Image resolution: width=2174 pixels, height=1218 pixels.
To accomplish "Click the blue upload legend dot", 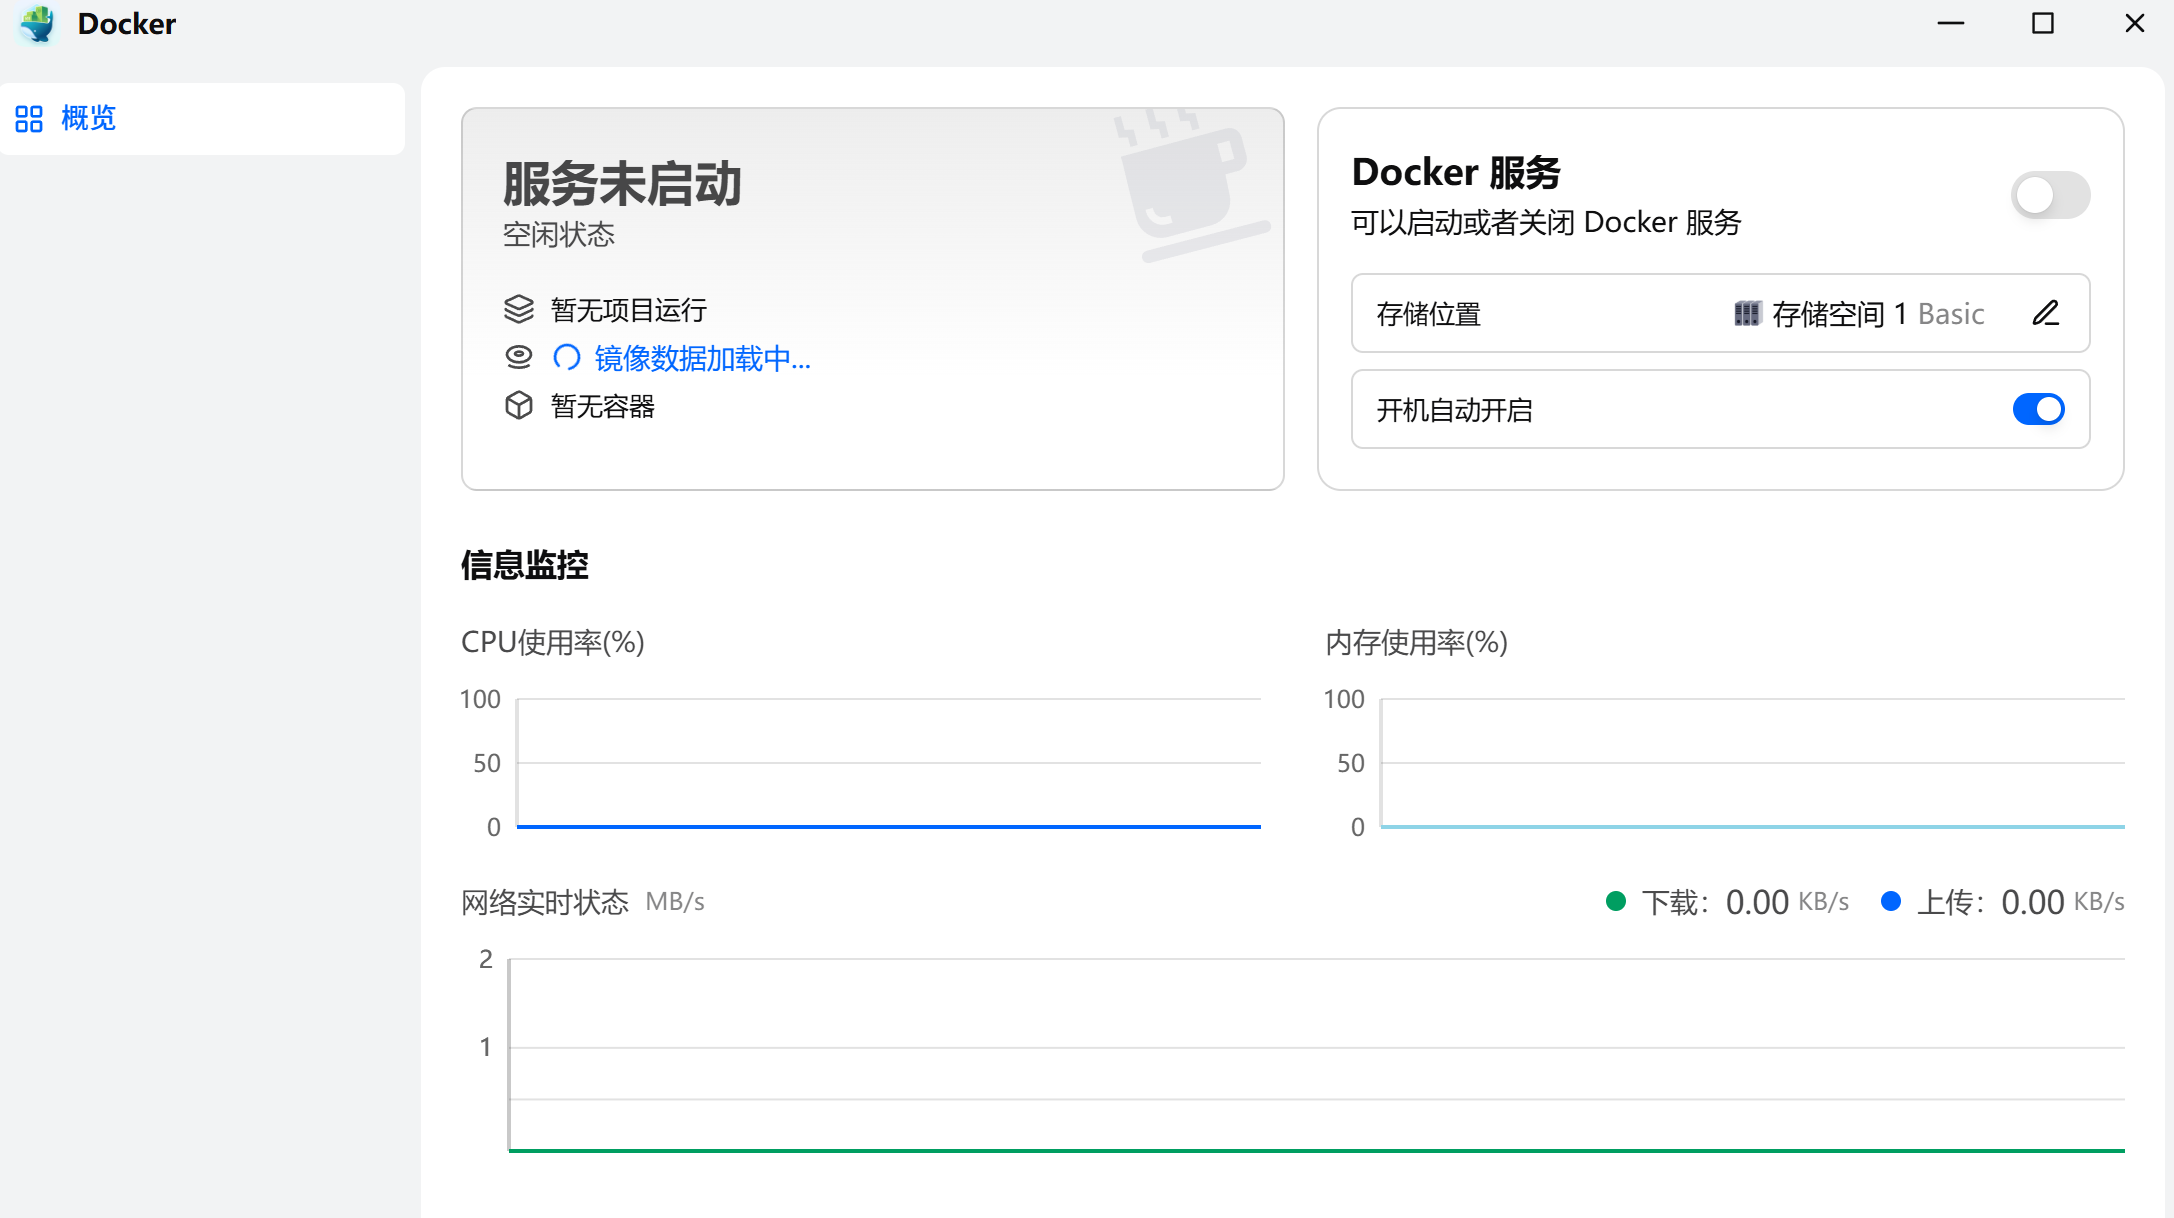I will (1890, 902).
